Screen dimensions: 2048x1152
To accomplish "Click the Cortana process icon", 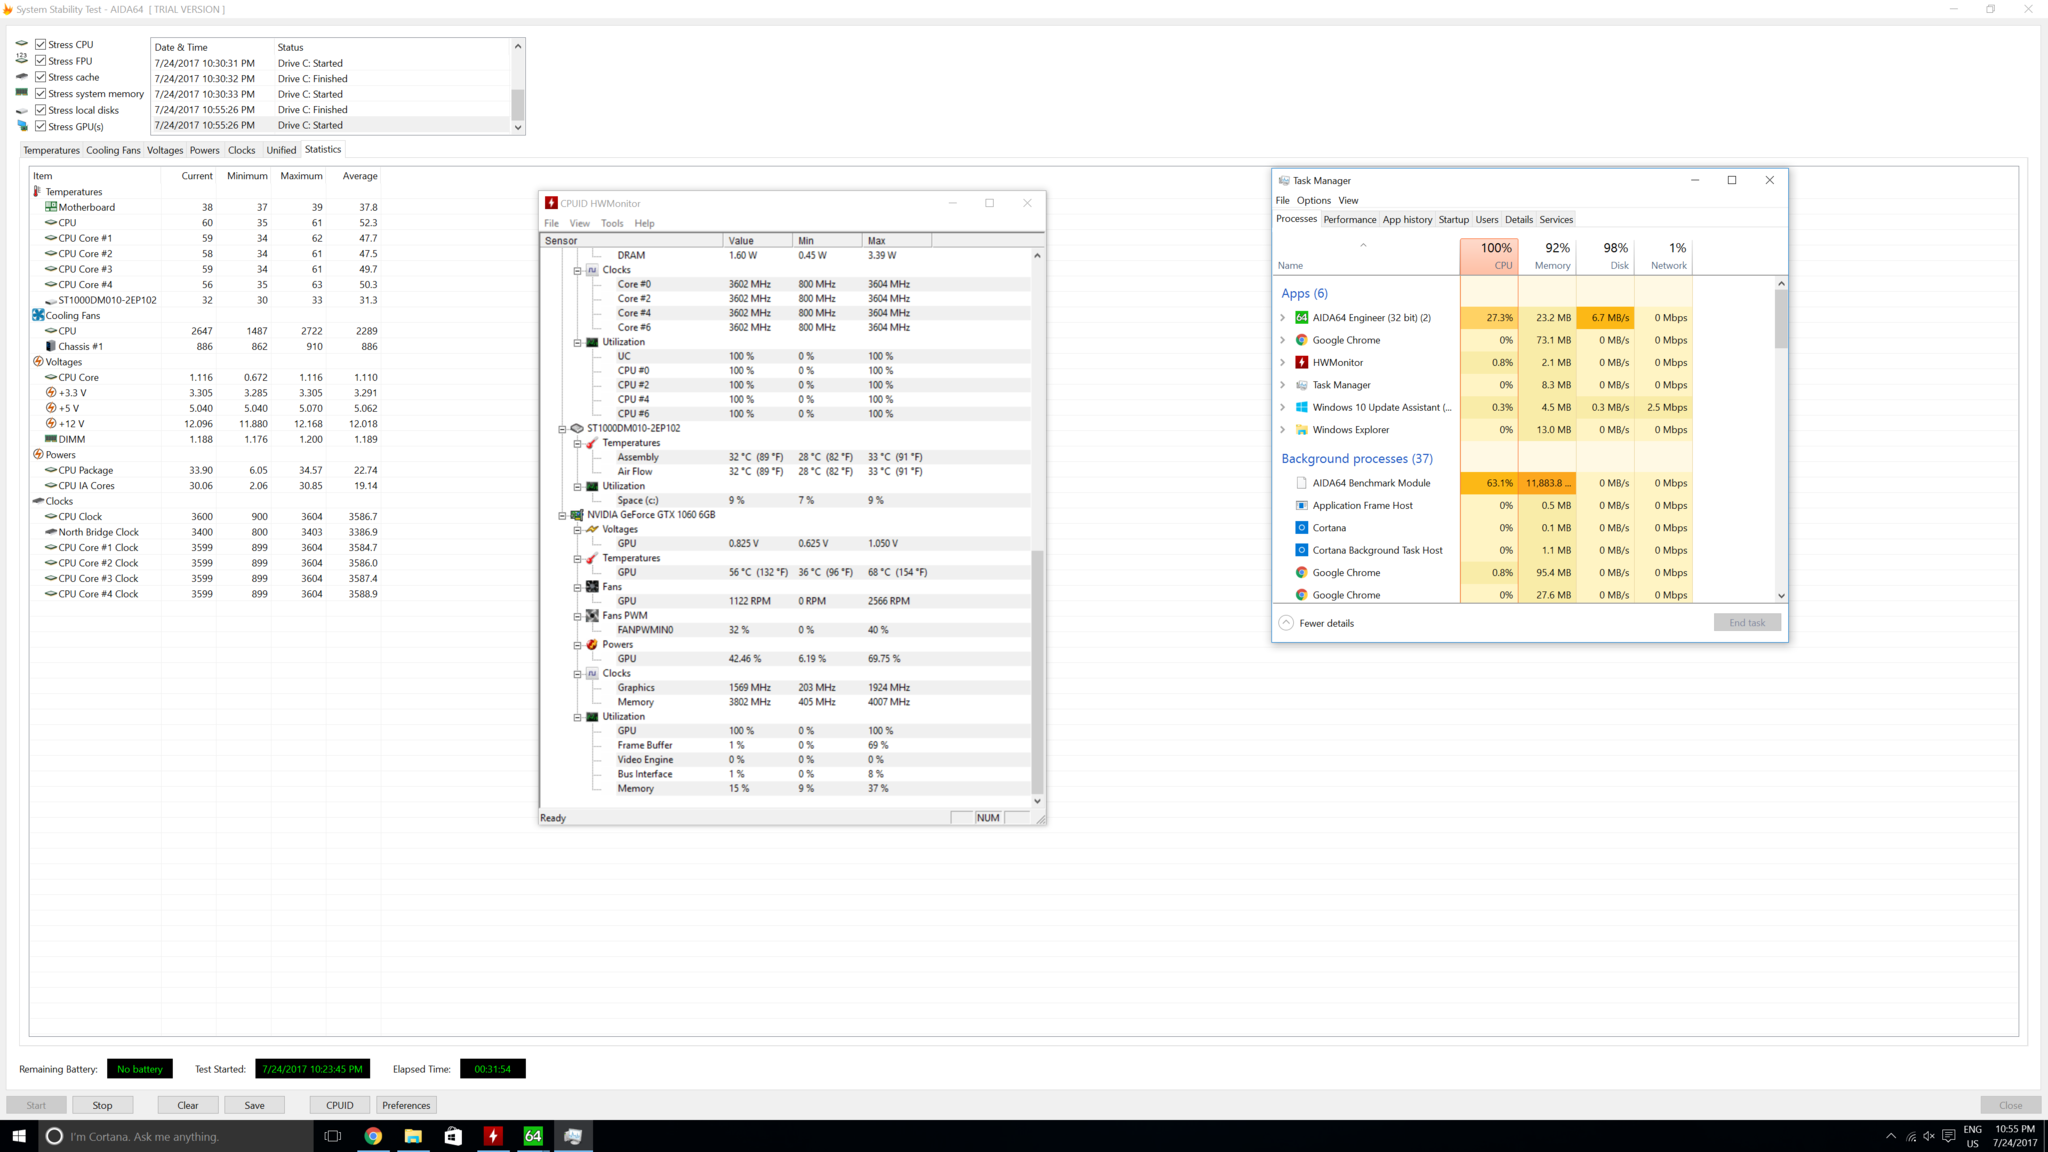I will pyautogui.click(x=1301, y=528).
